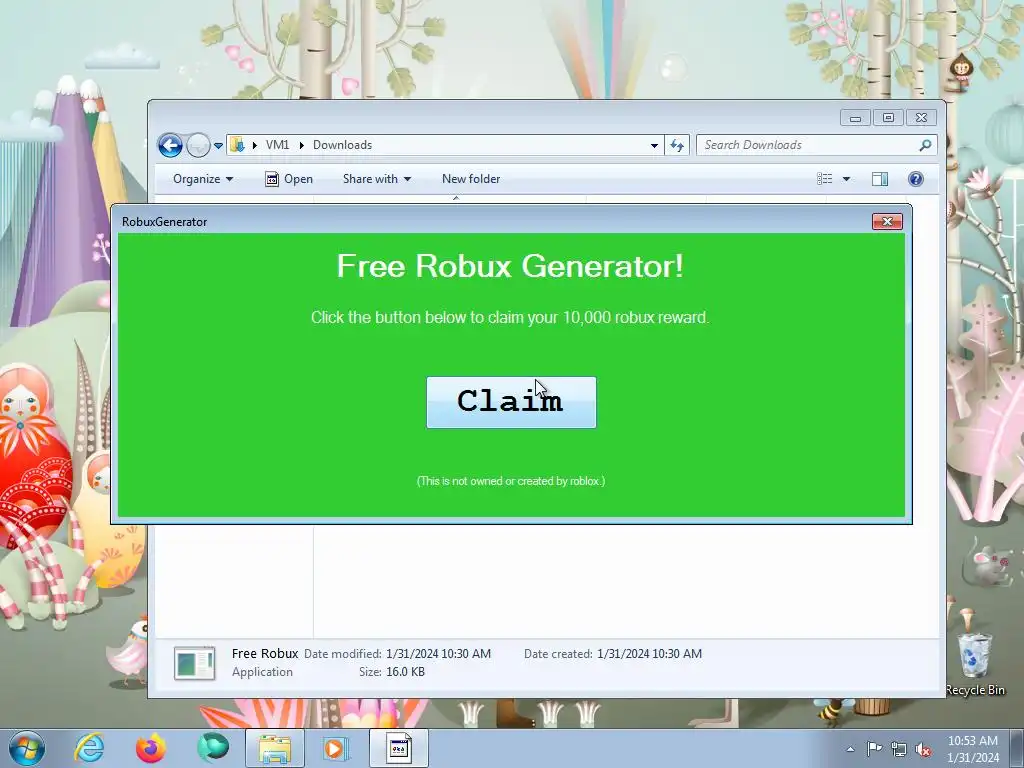Open Explorer help icon

click(916, 179)
